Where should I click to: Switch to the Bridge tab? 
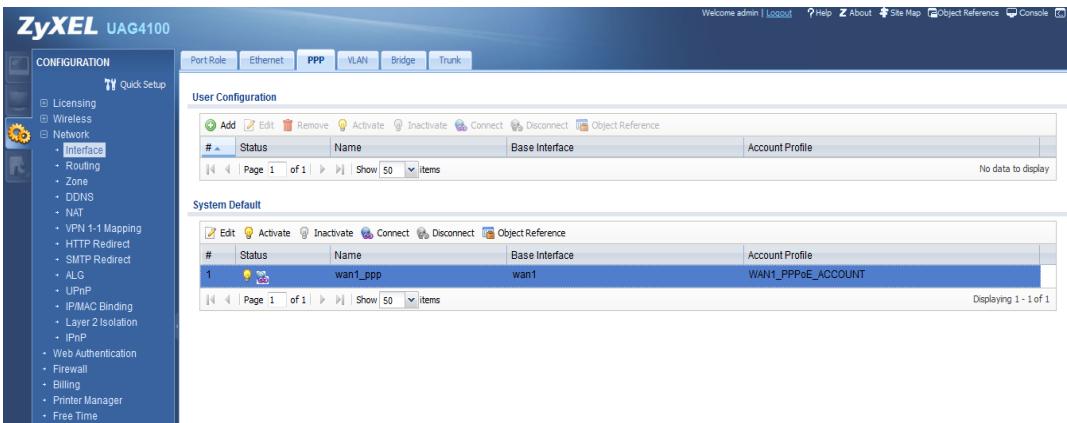pyautogui.click(x=403, y=61)
